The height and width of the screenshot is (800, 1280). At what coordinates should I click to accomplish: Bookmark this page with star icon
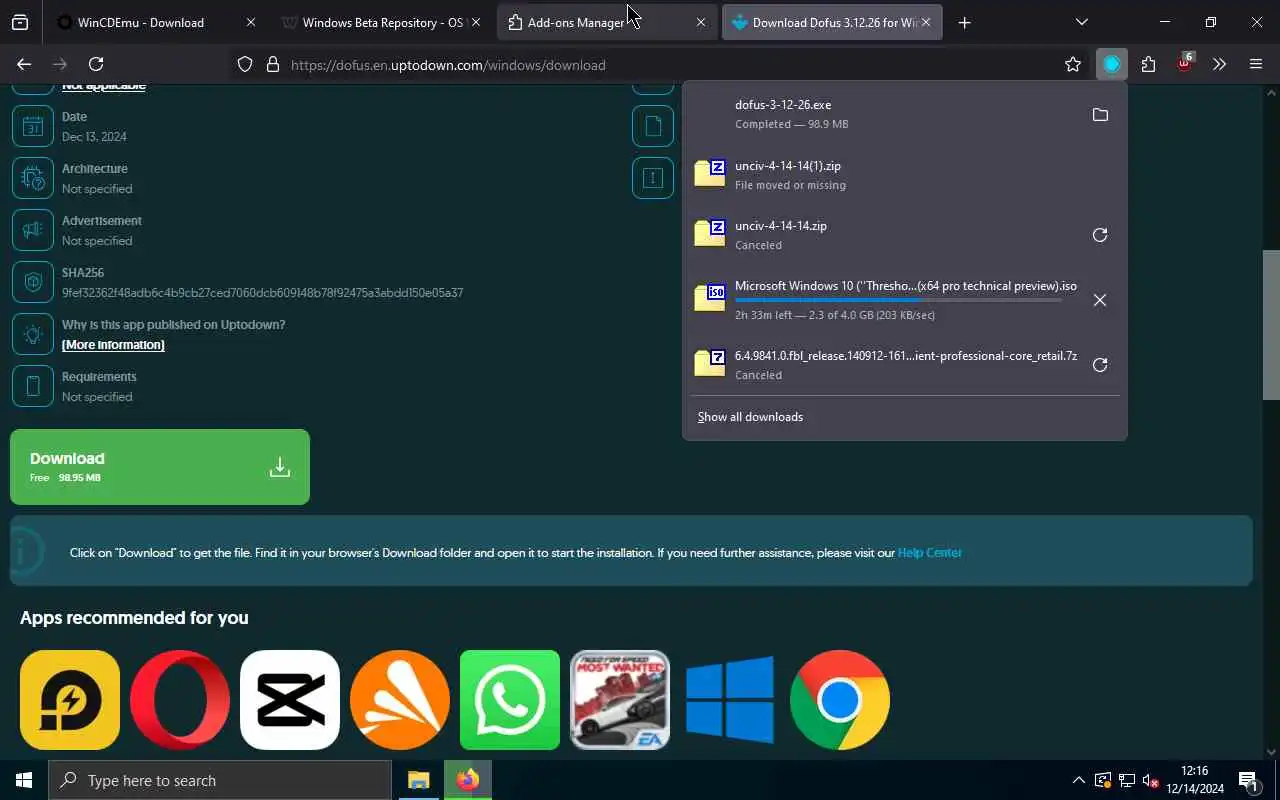pos(1073,64)
